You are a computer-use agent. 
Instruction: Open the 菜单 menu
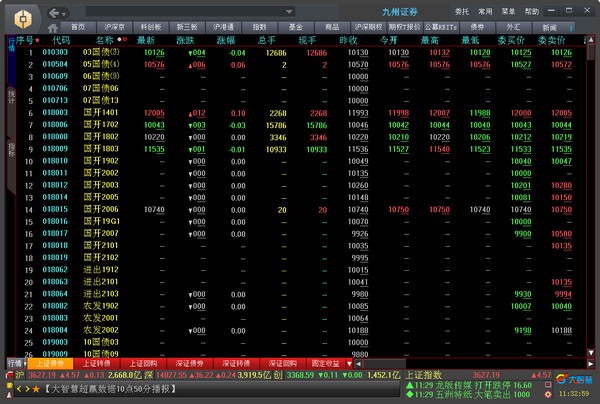[508, 11]
